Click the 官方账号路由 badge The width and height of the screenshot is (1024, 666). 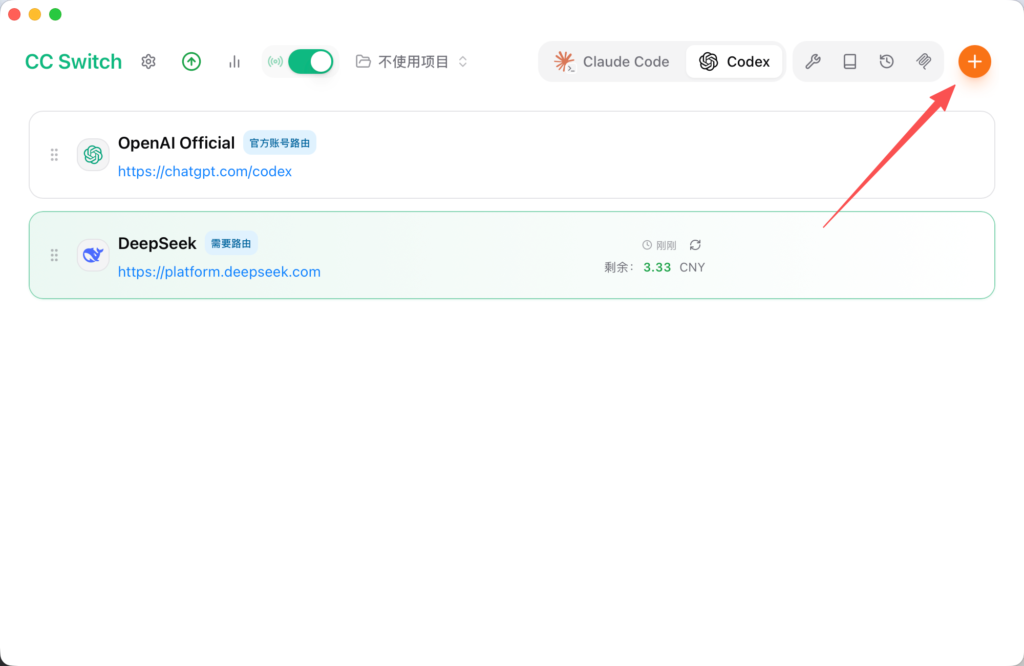click(280, 143)
